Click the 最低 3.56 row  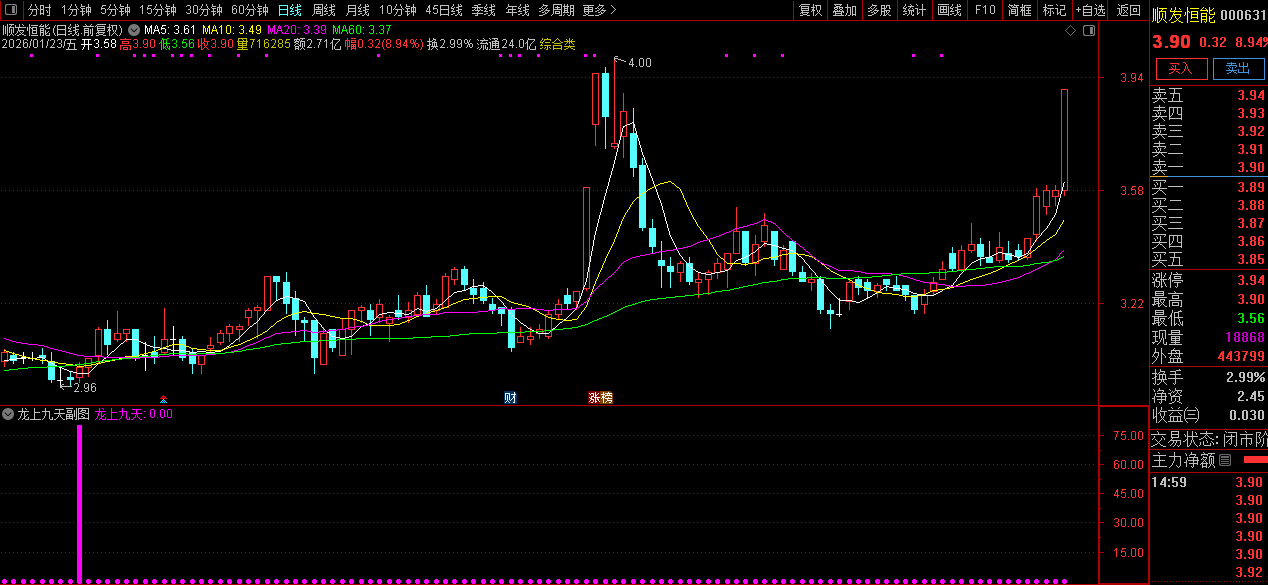(1209, 318)
